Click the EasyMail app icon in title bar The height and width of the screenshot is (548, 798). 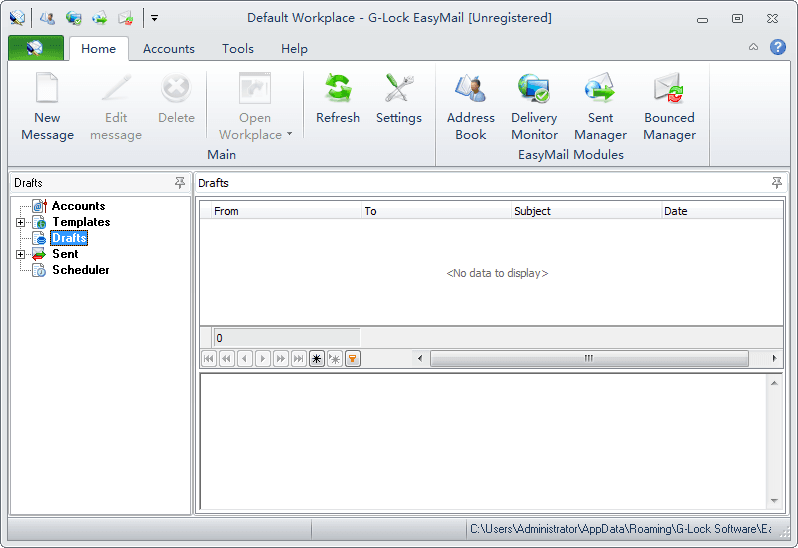tap(17, 18)
